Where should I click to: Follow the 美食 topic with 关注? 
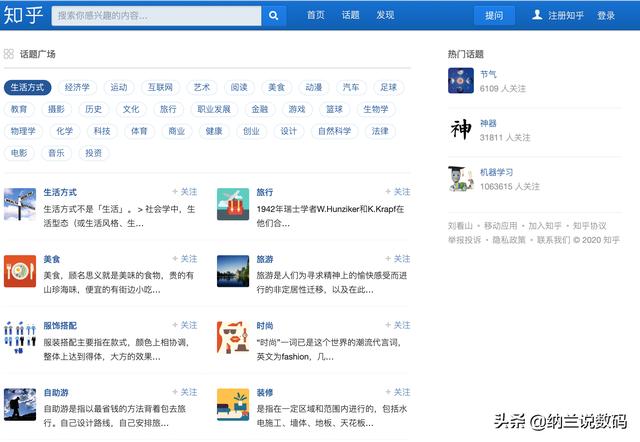[x=184, y=259]
